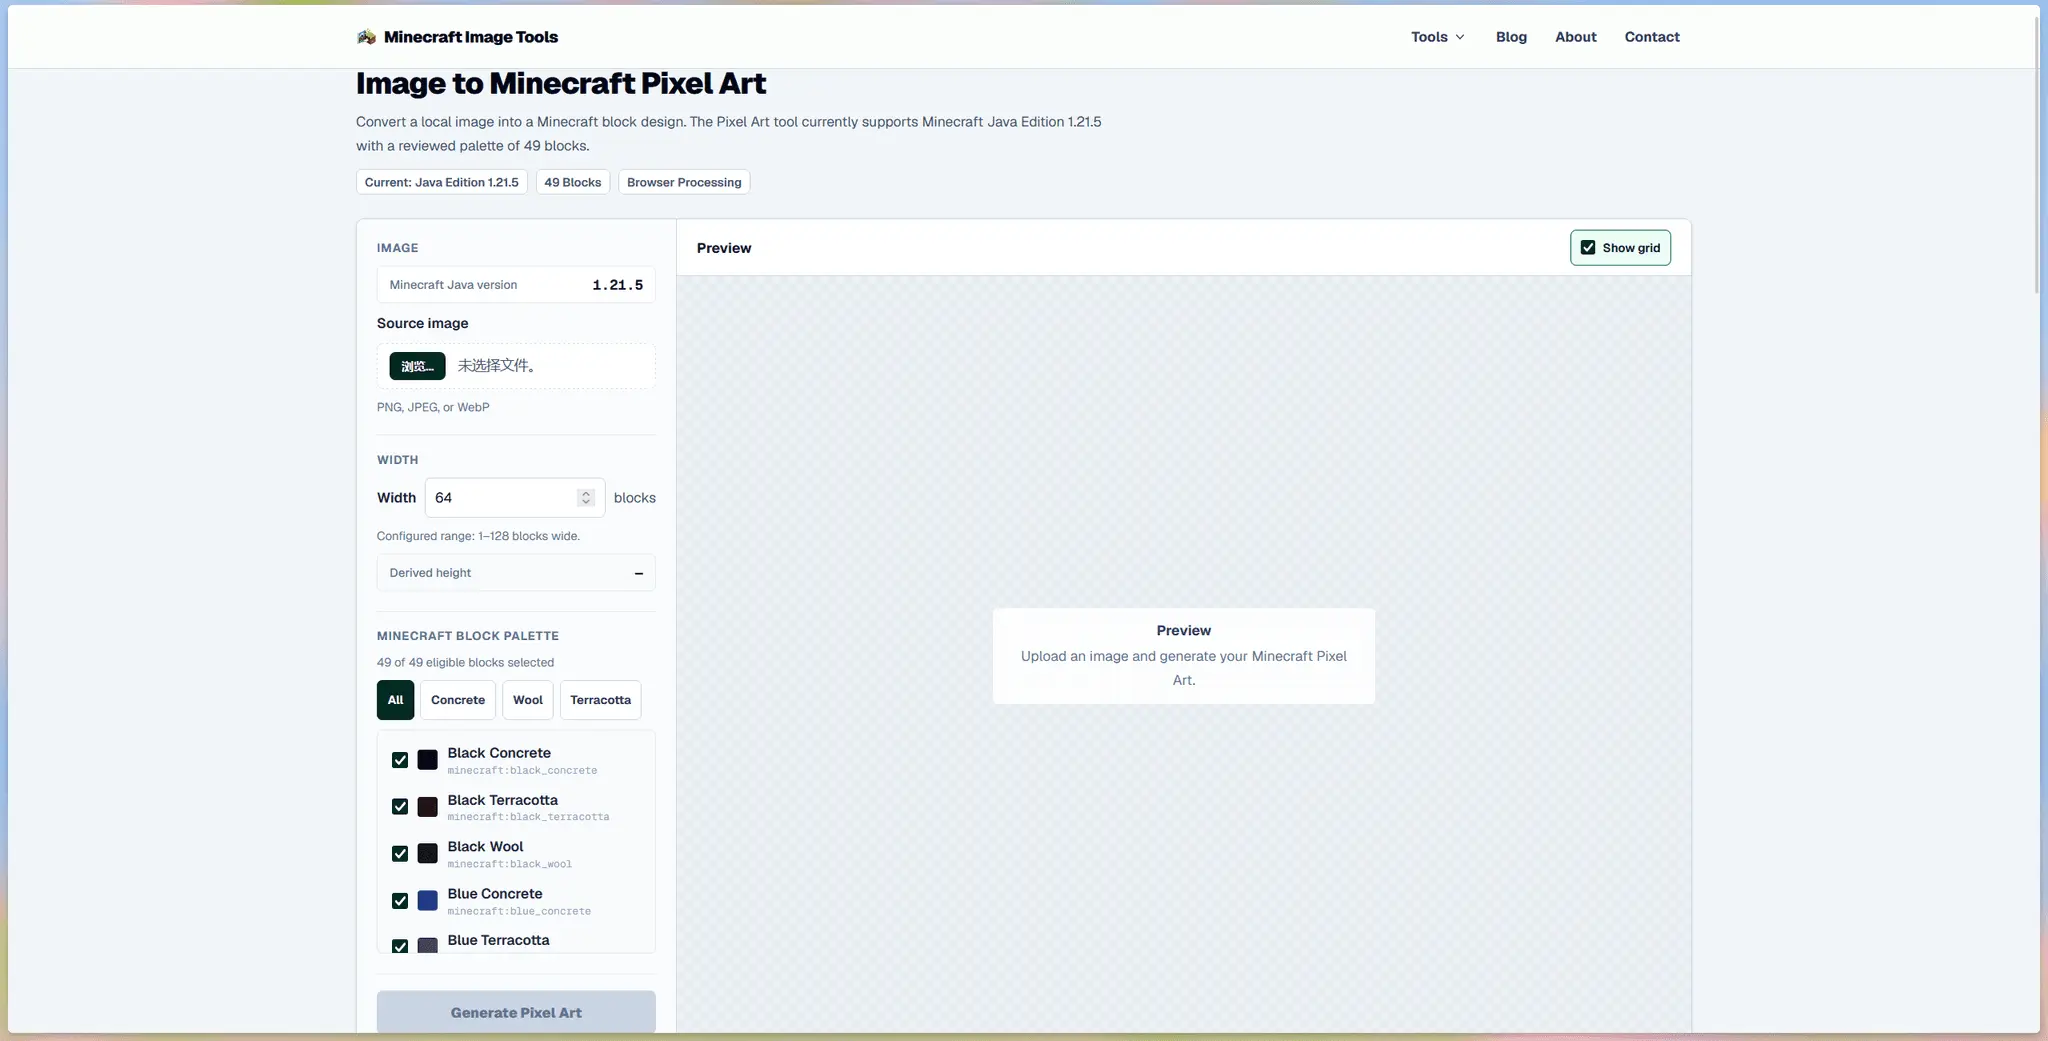This screenshot has height=1041, width=2048.
Task: Click the Derived height row
Action: [516, 573]
